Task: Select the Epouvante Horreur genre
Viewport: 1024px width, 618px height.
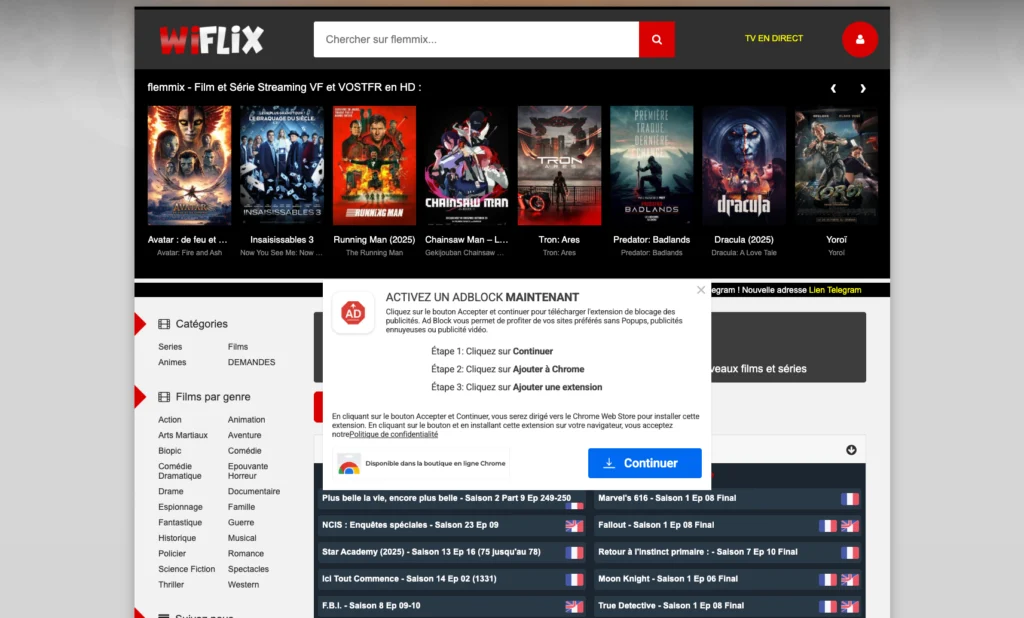Action: 248,471
